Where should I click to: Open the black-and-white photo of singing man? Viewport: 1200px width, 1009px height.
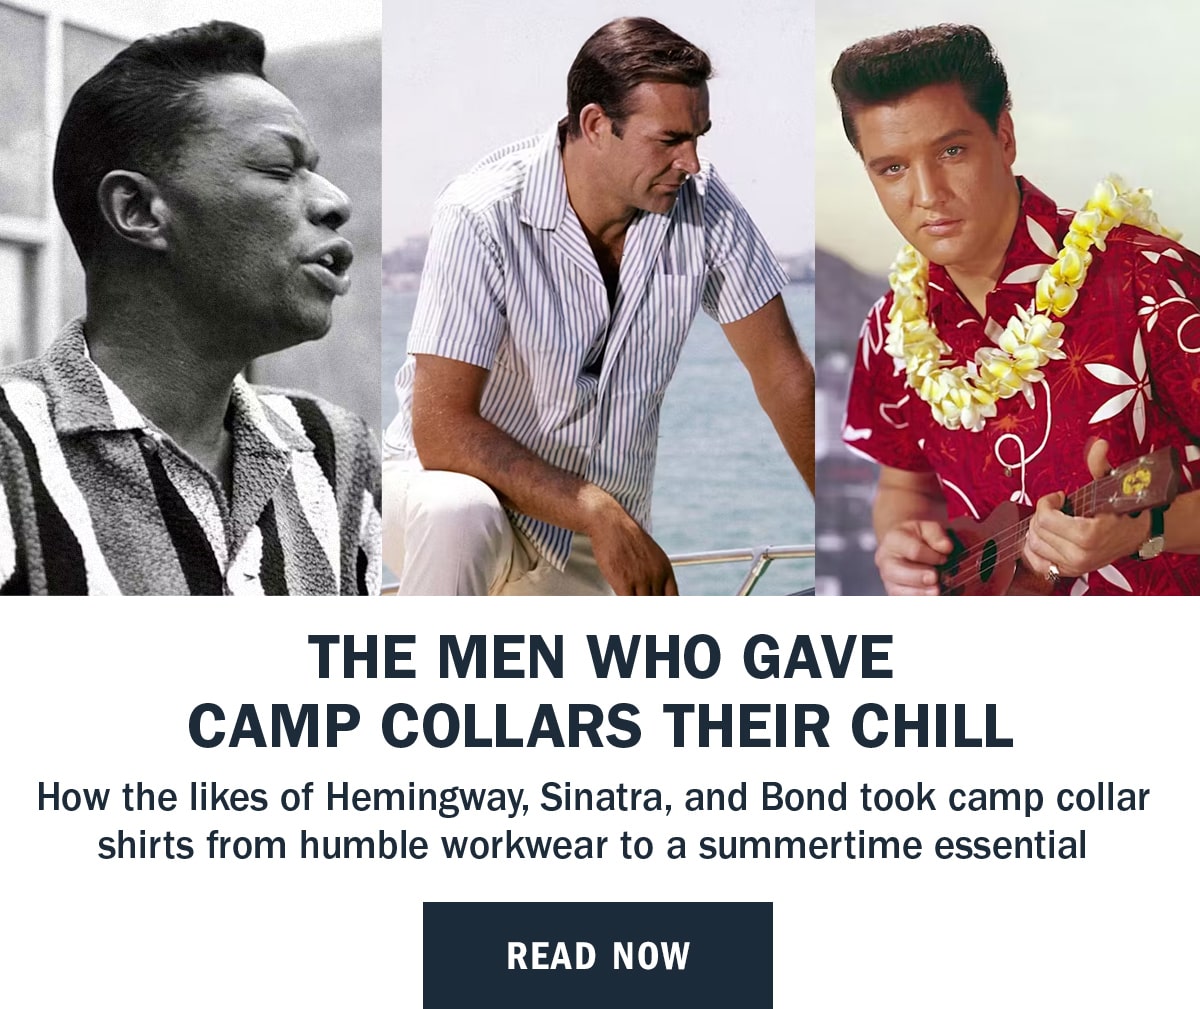click(x=191, y=298)
